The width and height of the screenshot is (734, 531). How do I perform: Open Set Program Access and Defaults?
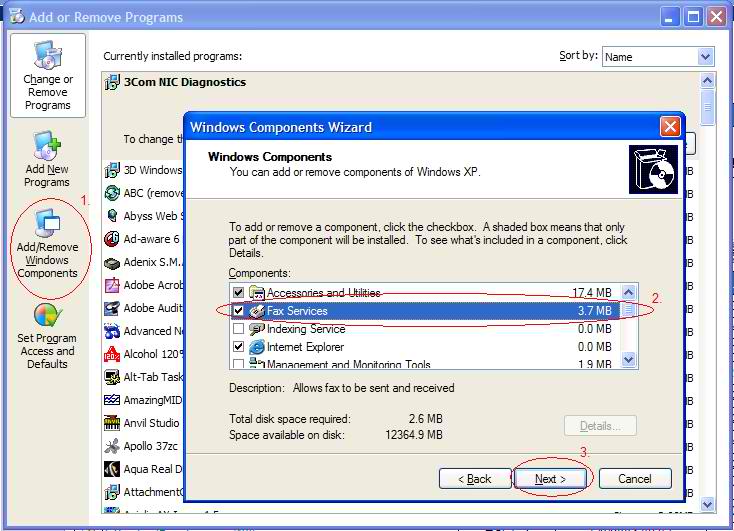(x=47, y=336)
